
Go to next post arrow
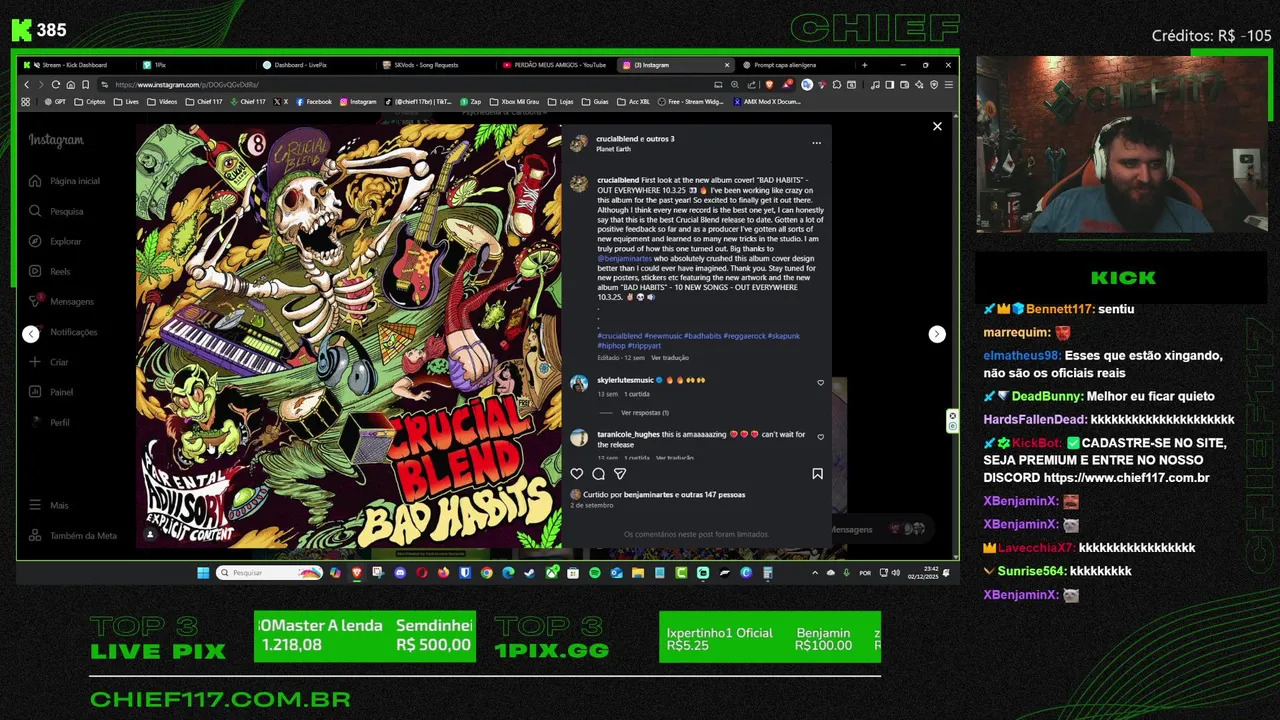937,334
